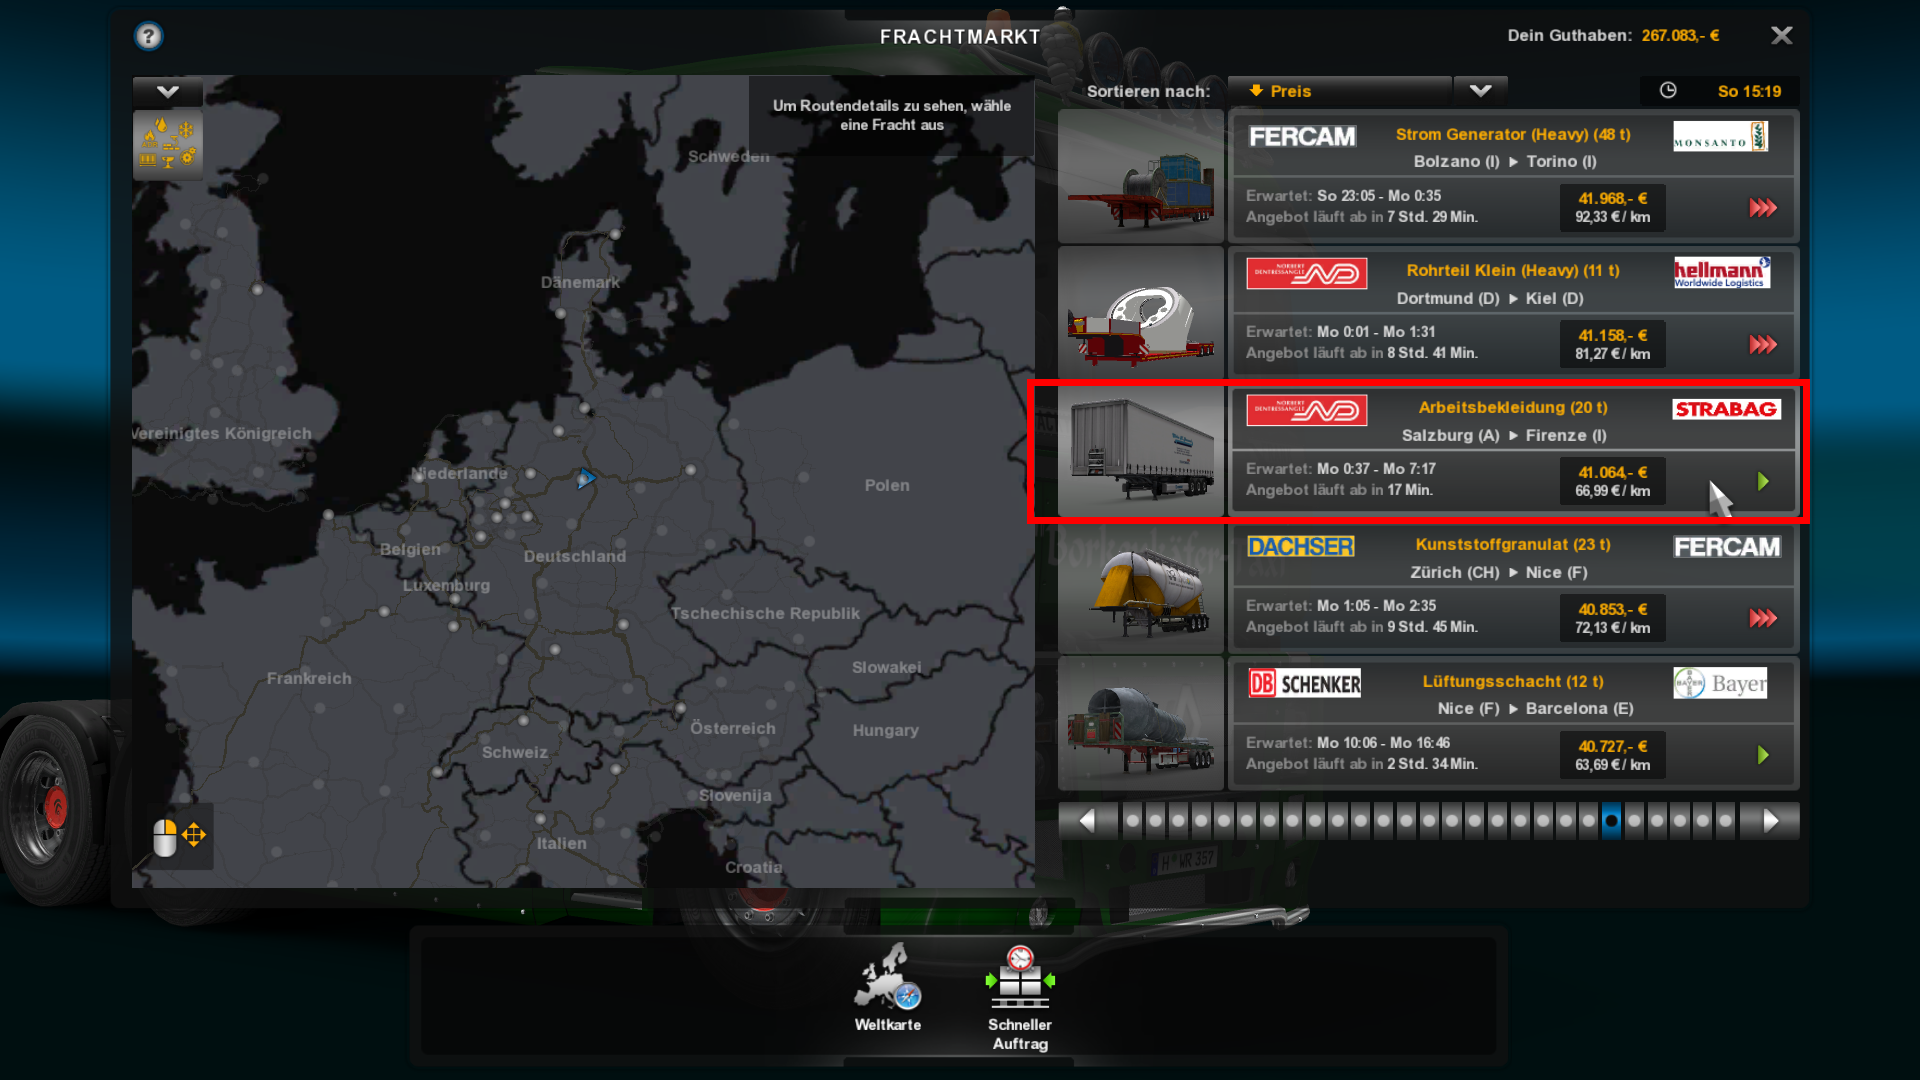Screen dimensions: 1920x1080
Task: Open the Preis sort-by dropdown
Action: click(1340, 91)
